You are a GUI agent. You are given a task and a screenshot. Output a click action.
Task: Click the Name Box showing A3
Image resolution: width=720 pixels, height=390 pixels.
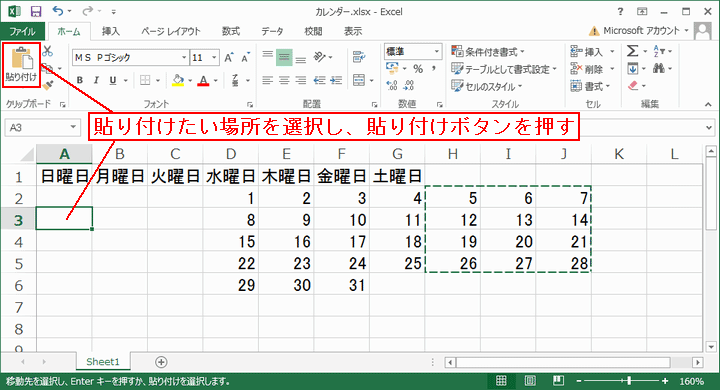point(42,127)
